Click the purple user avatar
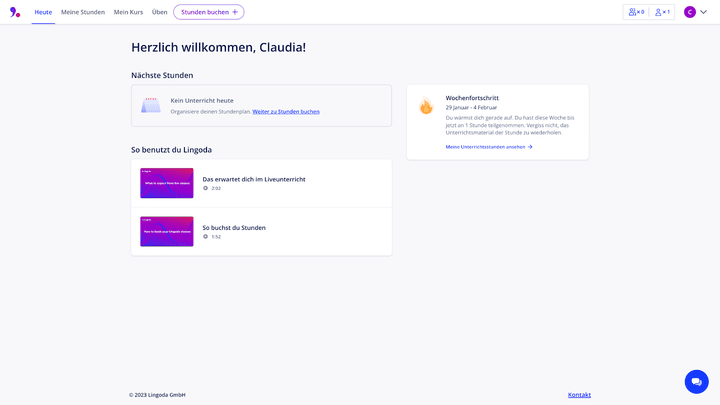 pyautogui.click(x=690, y=12)
